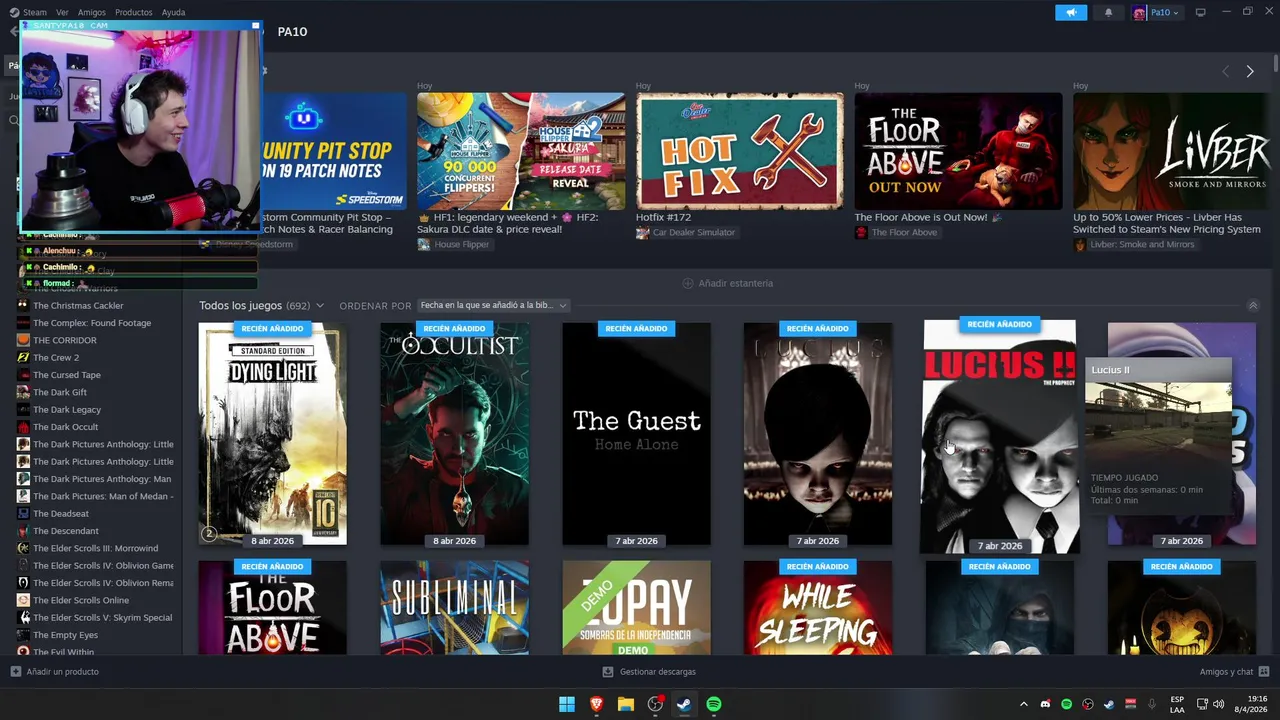The width and height of the screenshot is (1280, 720).
Task: Click Añadir un producto
Action: [55, 672]
